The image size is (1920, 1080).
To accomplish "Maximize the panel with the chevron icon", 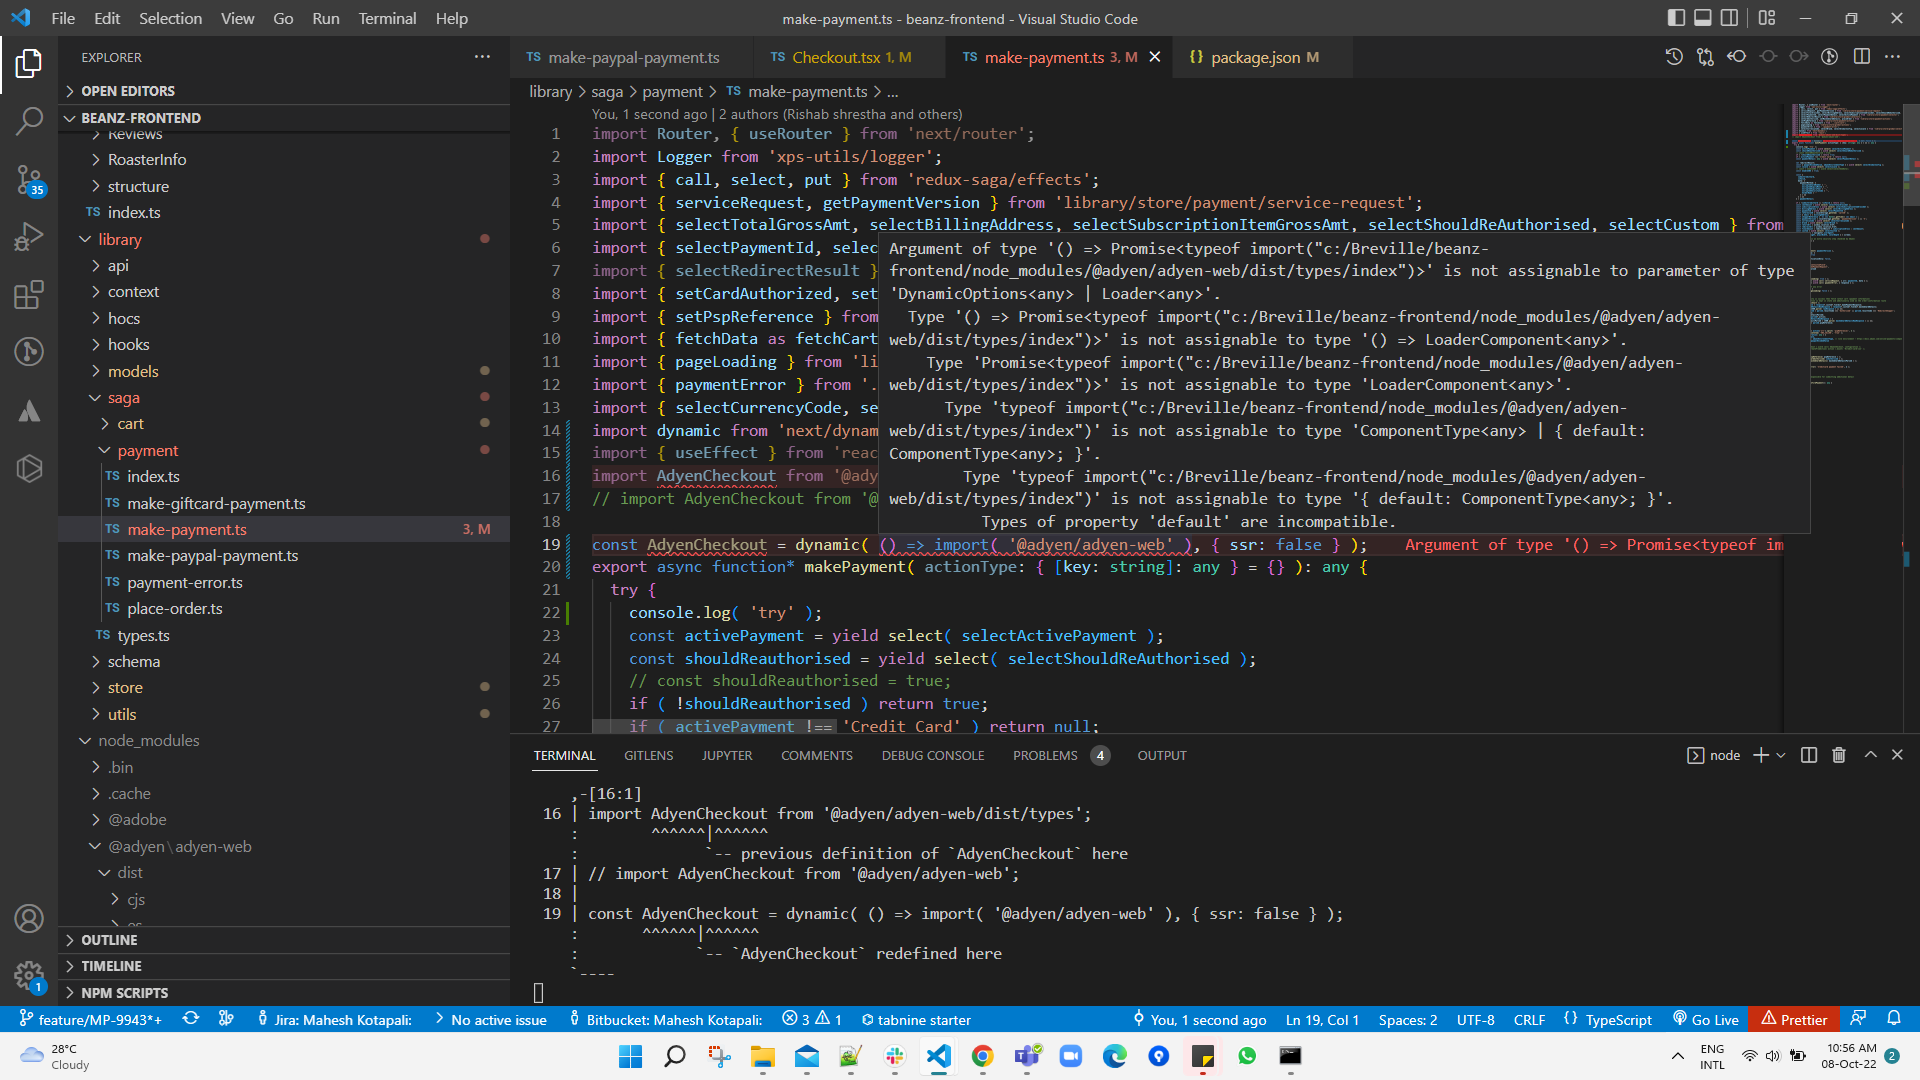I will point(1870,755).
